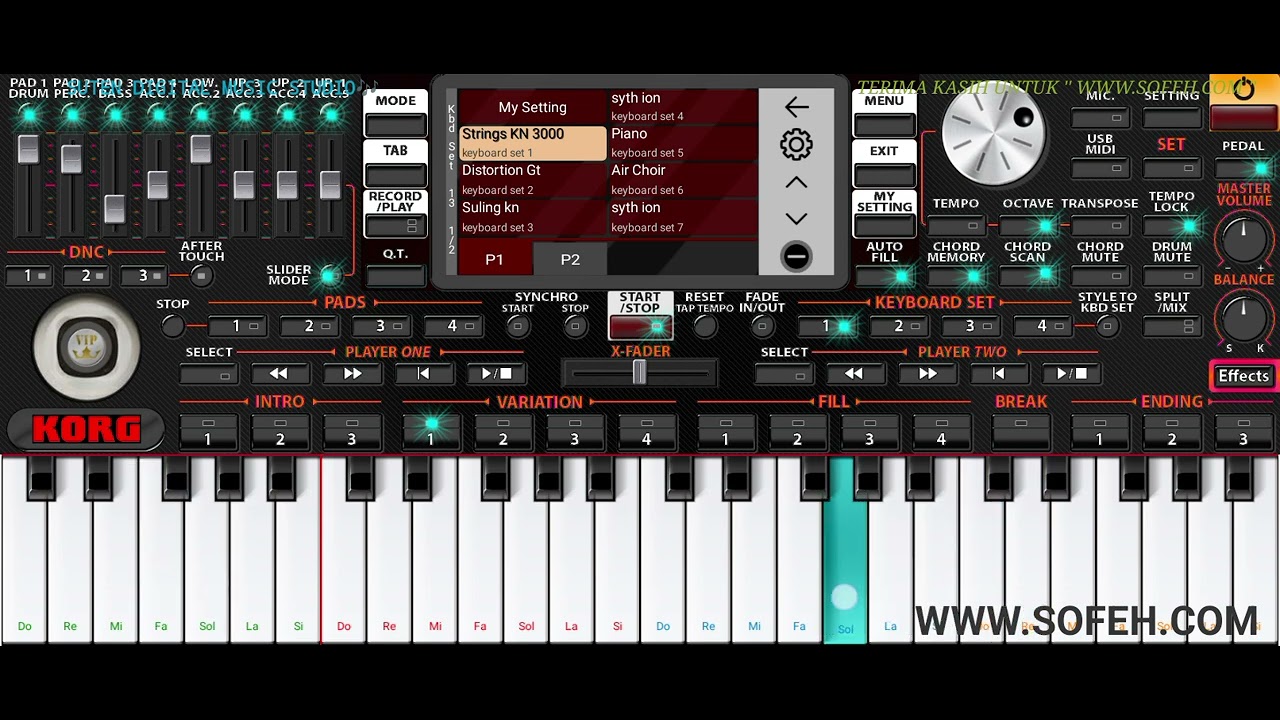Adjust the UP 1 volume fader

[330, 185]
